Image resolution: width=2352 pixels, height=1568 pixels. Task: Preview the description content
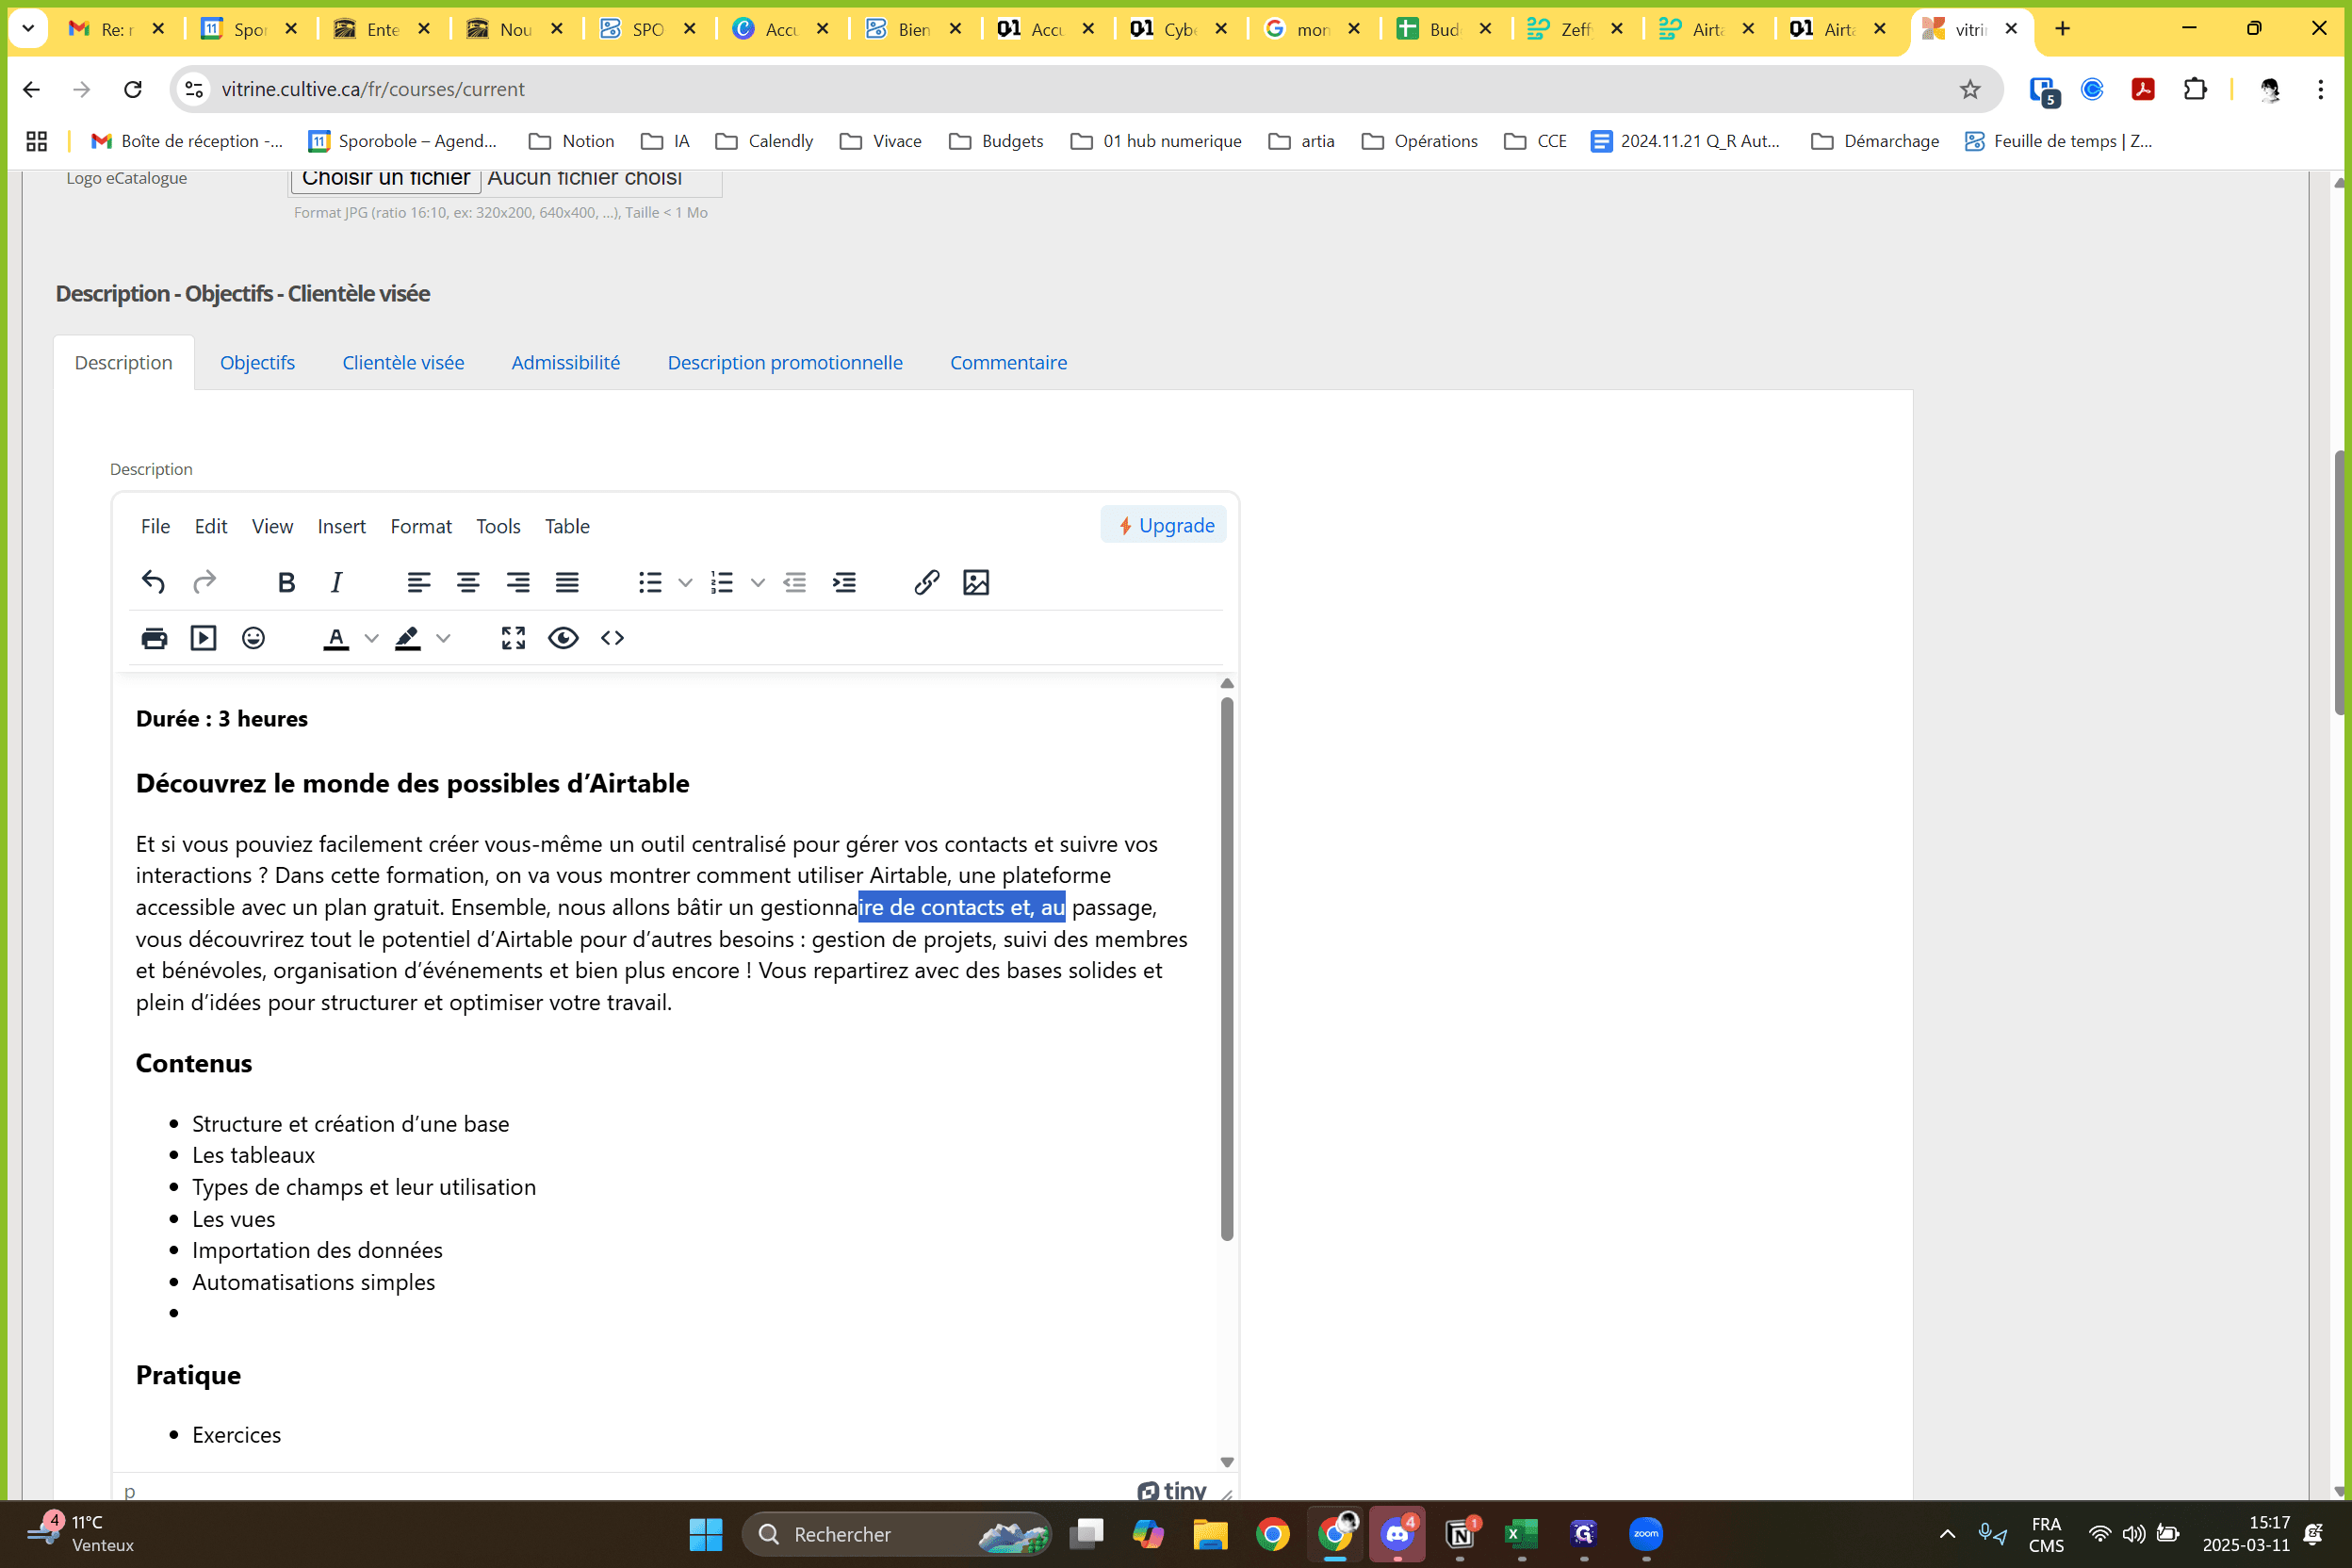[563, 638]
